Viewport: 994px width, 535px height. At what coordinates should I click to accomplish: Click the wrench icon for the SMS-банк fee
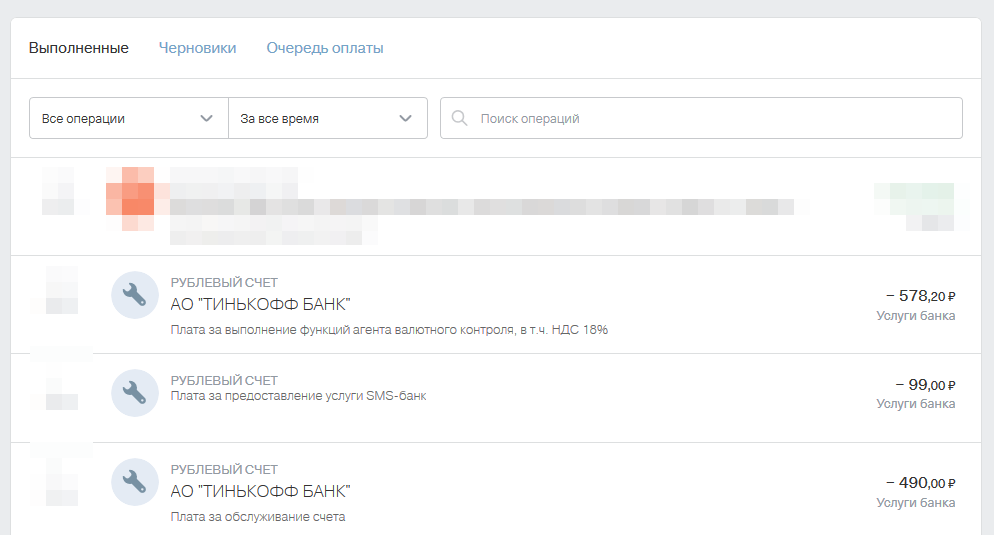[134, 393]
